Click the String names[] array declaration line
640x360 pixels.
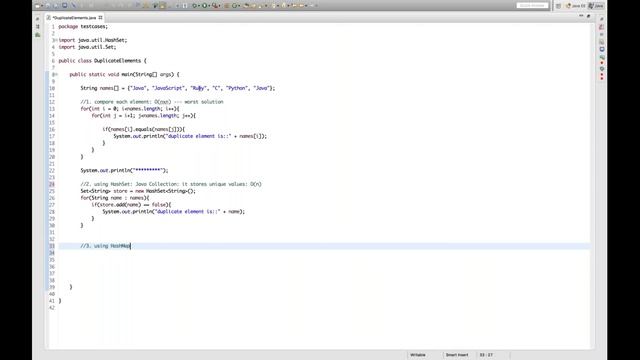[x=178, y=88]
